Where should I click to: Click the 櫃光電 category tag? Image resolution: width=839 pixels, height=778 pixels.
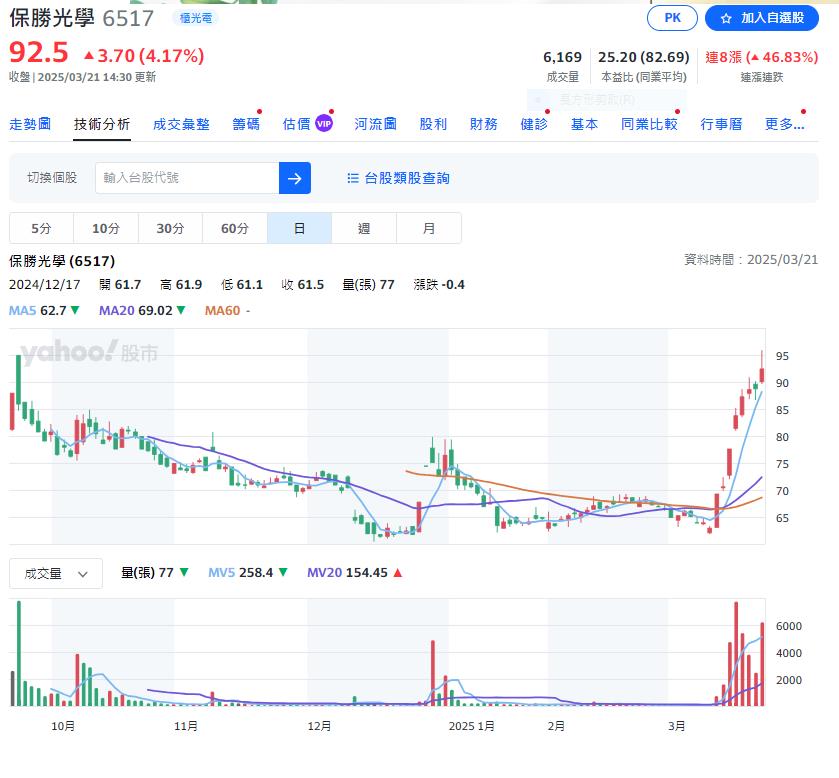pyautogui.click(x=194, y=18)
